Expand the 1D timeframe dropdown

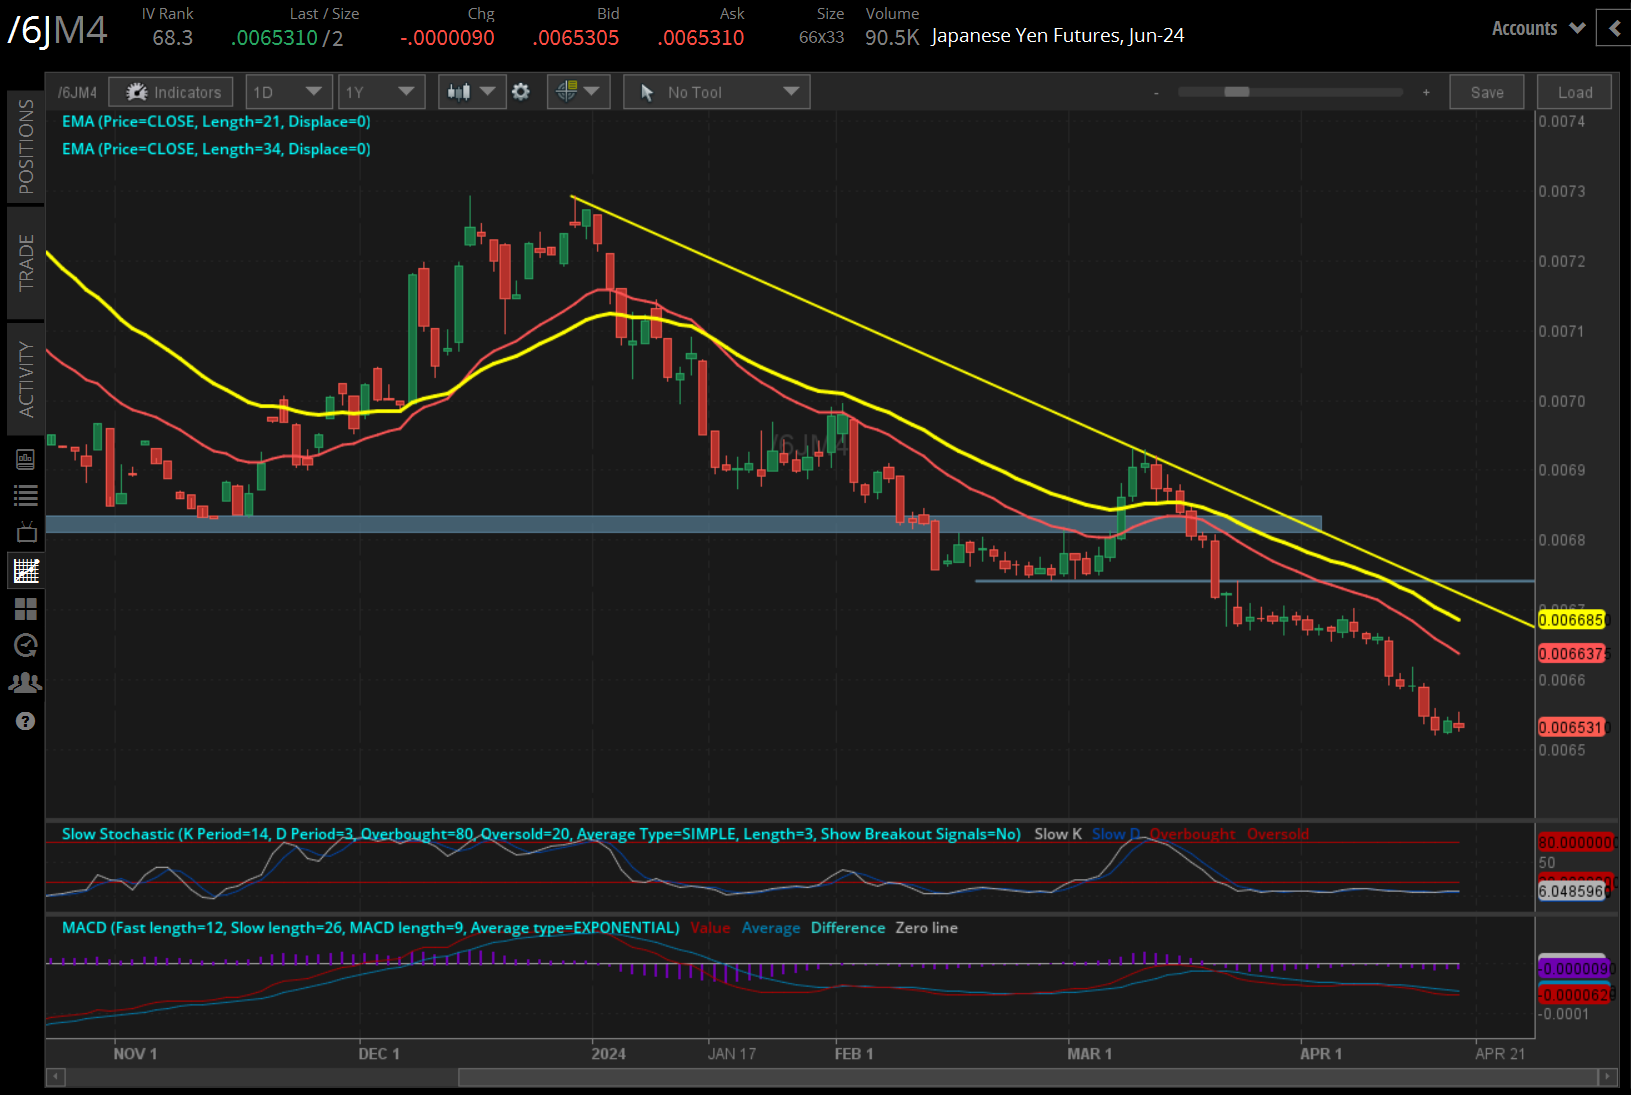tap(289, 92)
